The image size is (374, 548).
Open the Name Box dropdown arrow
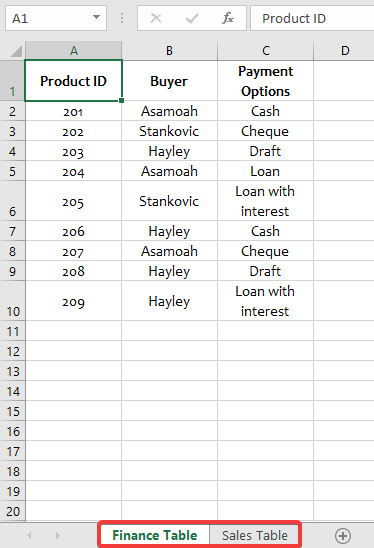96,17
